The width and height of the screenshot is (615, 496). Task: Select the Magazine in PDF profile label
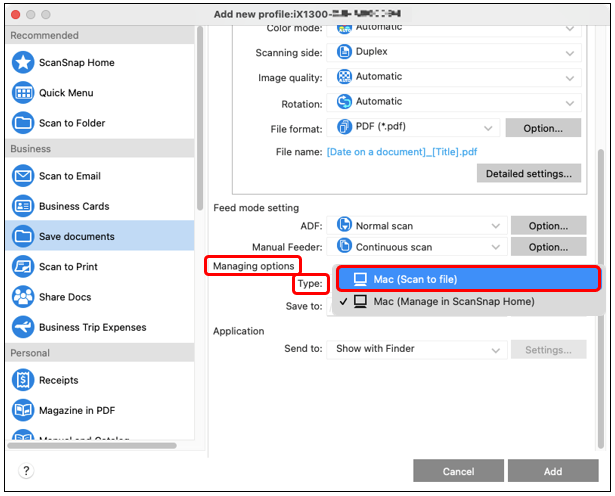click(x=77, y=410)
